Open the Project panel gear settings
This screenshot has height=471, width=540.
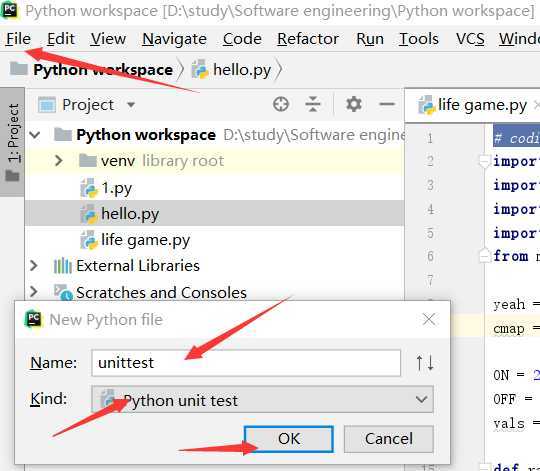click(x=354, y=104)
